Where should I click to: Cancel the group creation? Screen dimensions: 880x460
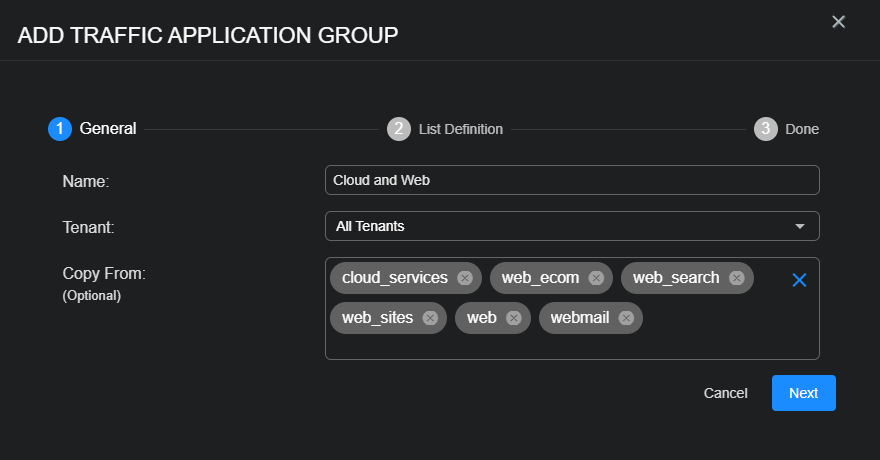[x=725, y=393]
